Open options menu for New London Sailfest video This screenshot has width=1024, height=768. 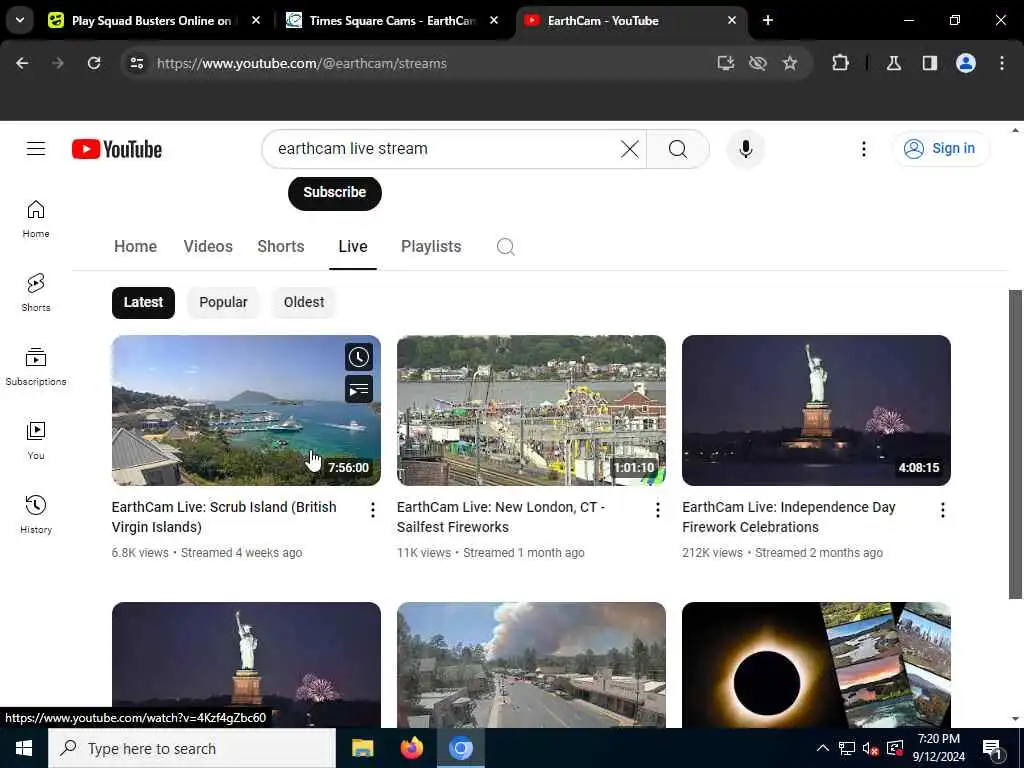[x=658, y=510]
